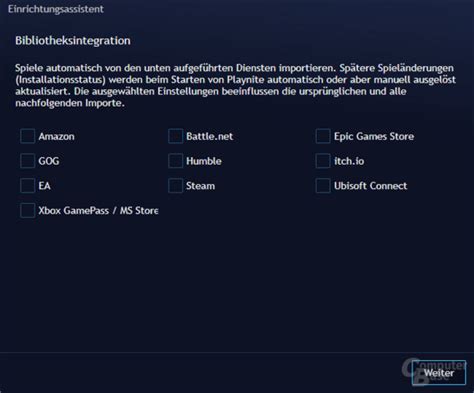Image resolution: width=474 pixels, height=393 pixels.
Task: Select the Humble integration checkbox
Action: [x=175, y=161]
